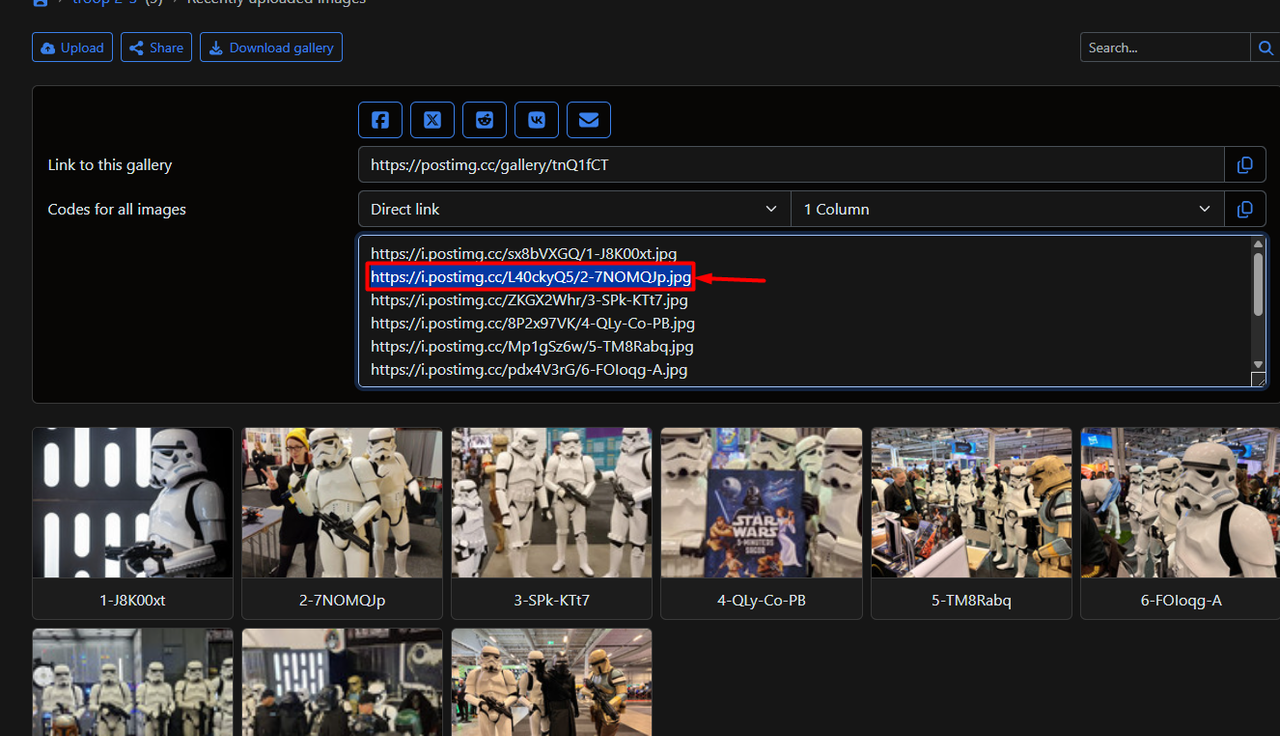
Task: Click the codes box scroll down arrow
Action: (x=1258, y=364)
